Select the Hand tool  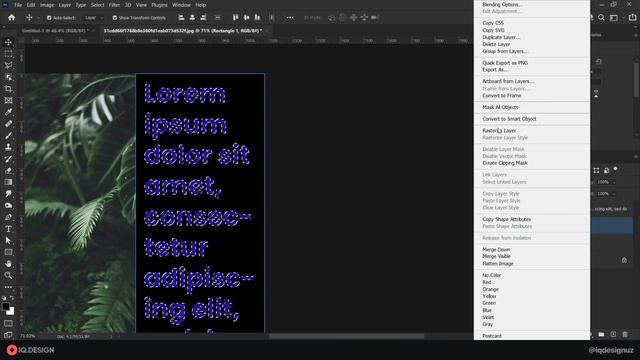coord(8,264)
